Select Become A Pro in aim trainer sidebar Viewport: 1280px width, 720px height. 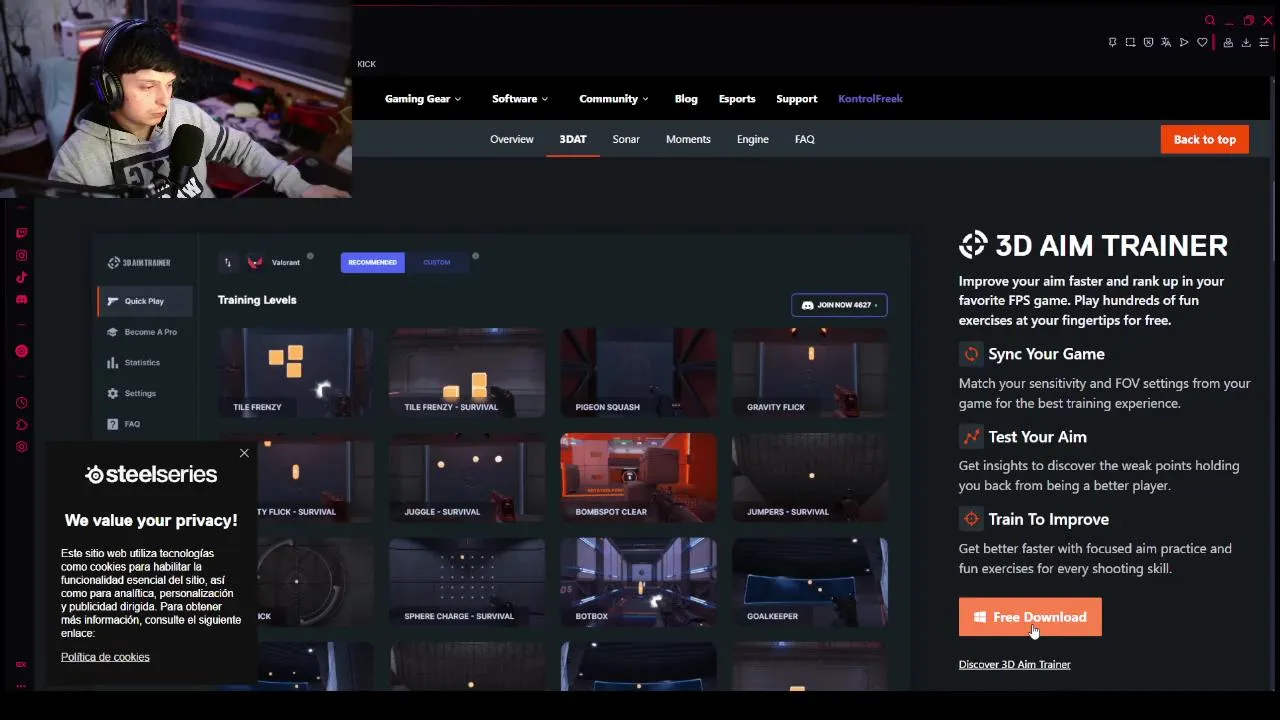[x=145, y=332]
